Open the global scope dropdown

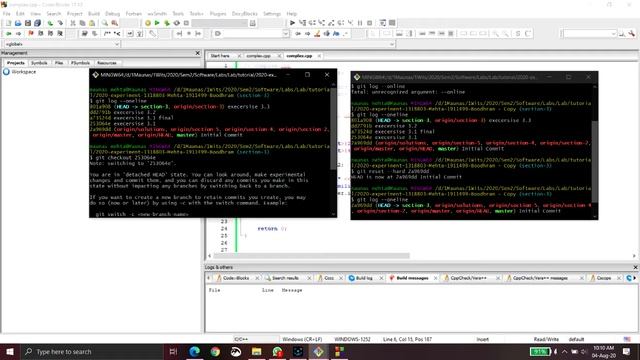point(117,44)
